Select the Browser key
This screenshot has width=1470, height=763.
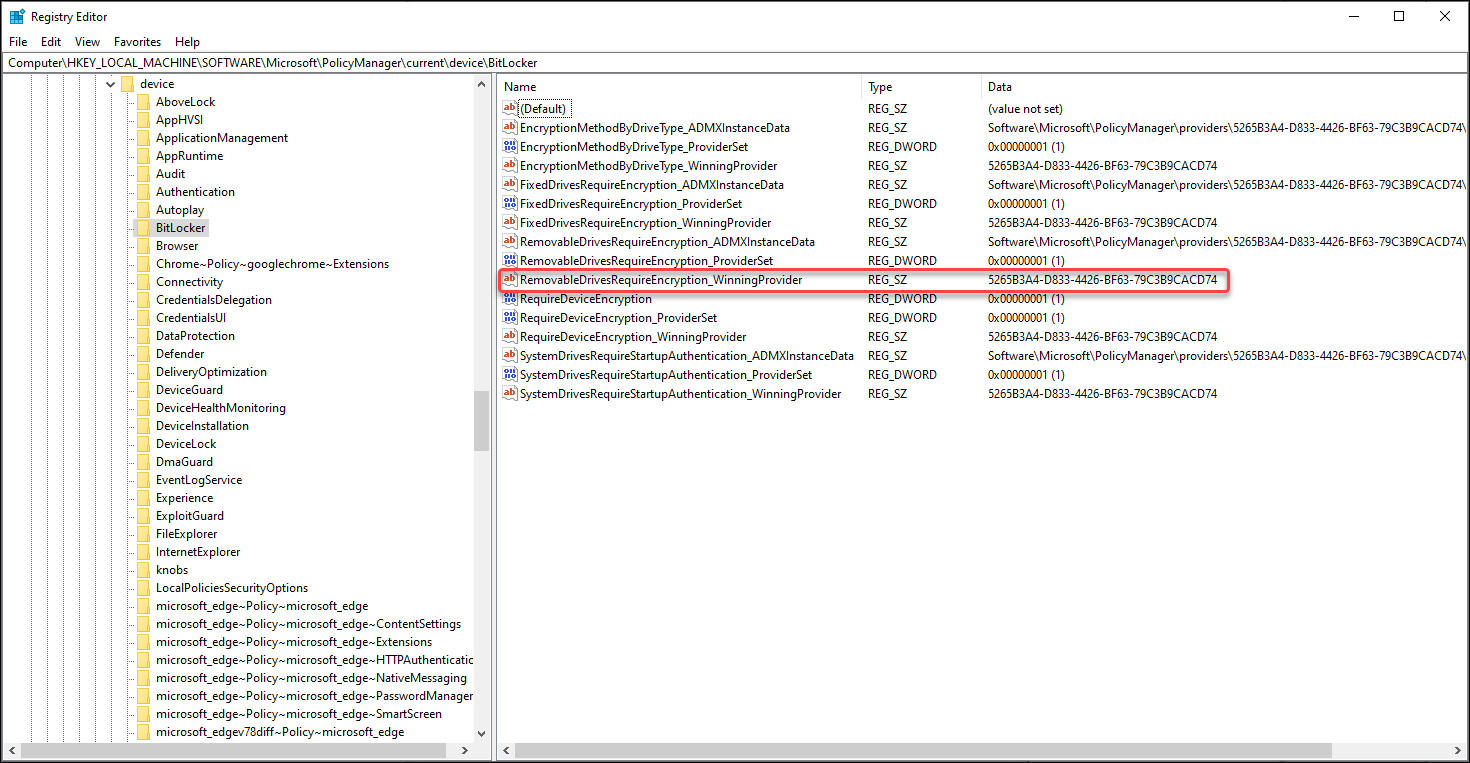pos(177,245)
